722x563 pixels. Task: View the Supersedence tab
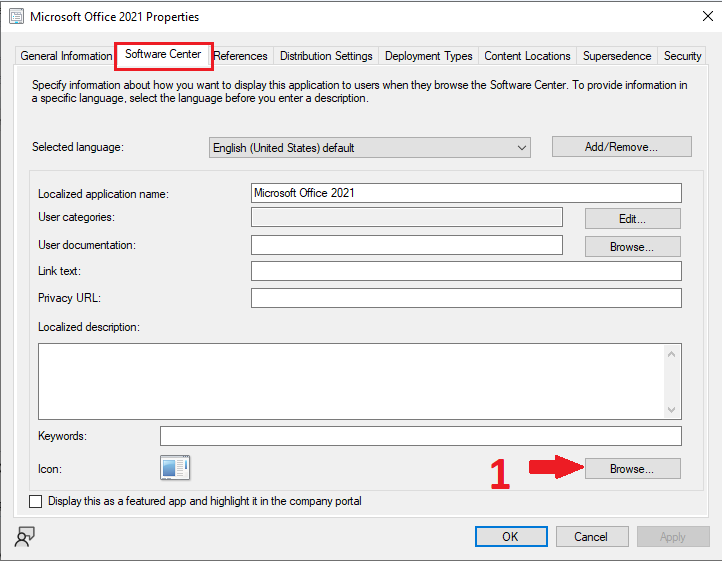(617, 56)
